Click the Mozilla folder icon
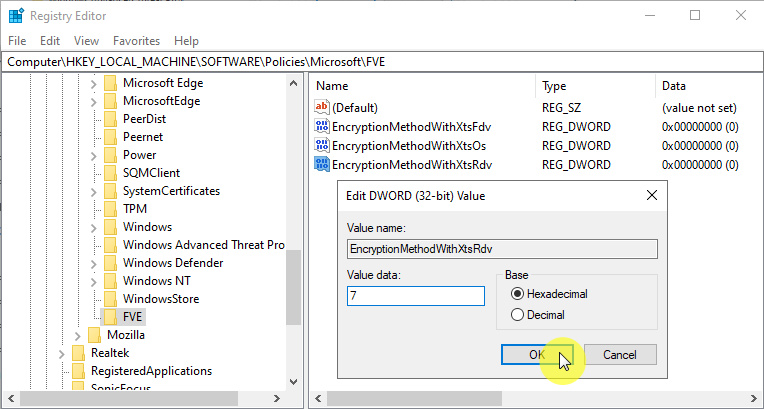Image resolution: width=764 pixels, height=409 pixels. pyautogui.click(x=95, y=335)
